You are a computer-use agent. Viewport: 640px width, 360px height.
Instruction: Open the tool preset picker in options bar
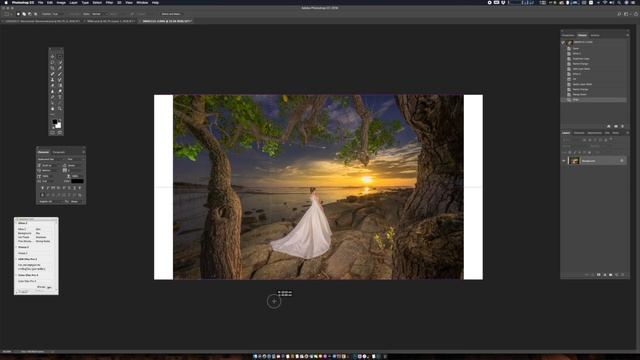coord(7,14)
